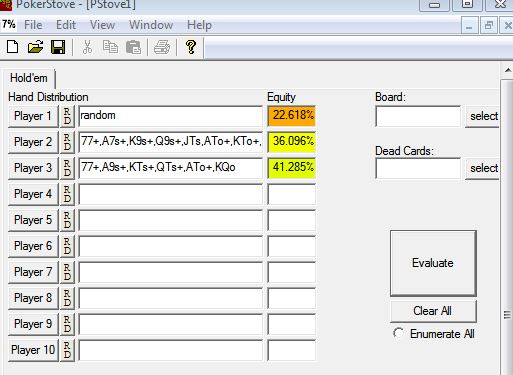Click the empty Player 10 hand field
513x375 pixels.
tap(170, 350)
